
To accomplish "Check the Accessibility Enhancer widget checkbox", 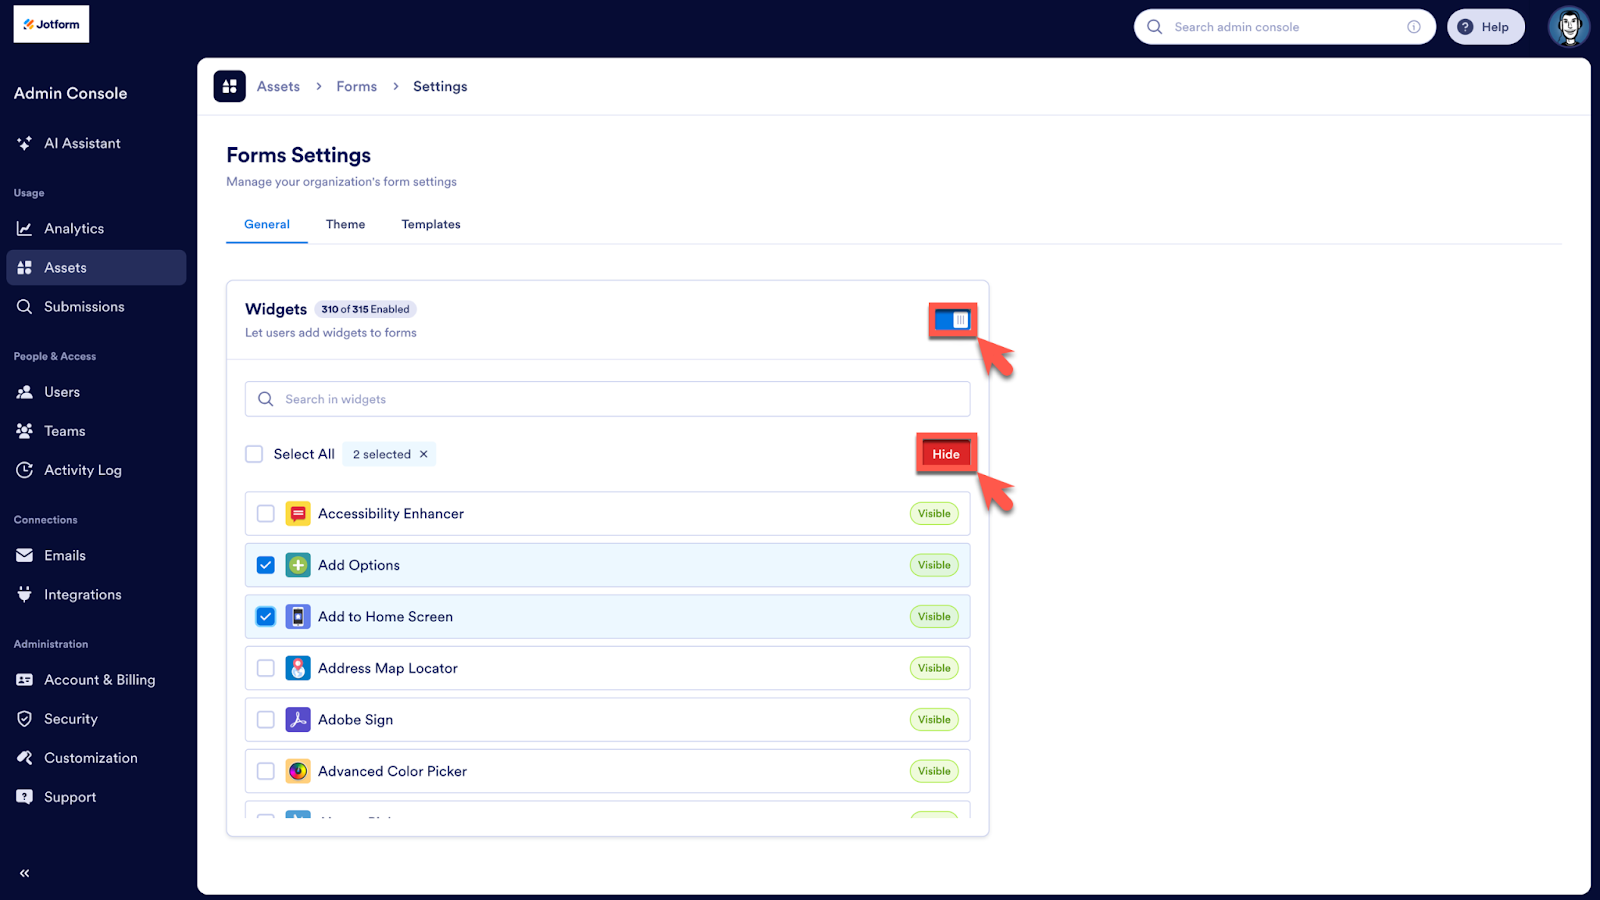I will 265,513.
